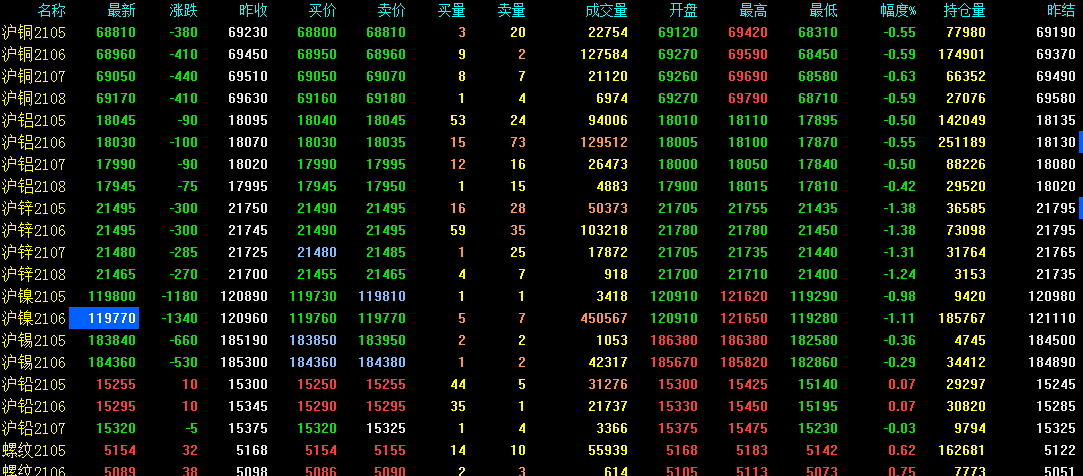Click volume 127584 for 沪铜2106

(604, 55)
